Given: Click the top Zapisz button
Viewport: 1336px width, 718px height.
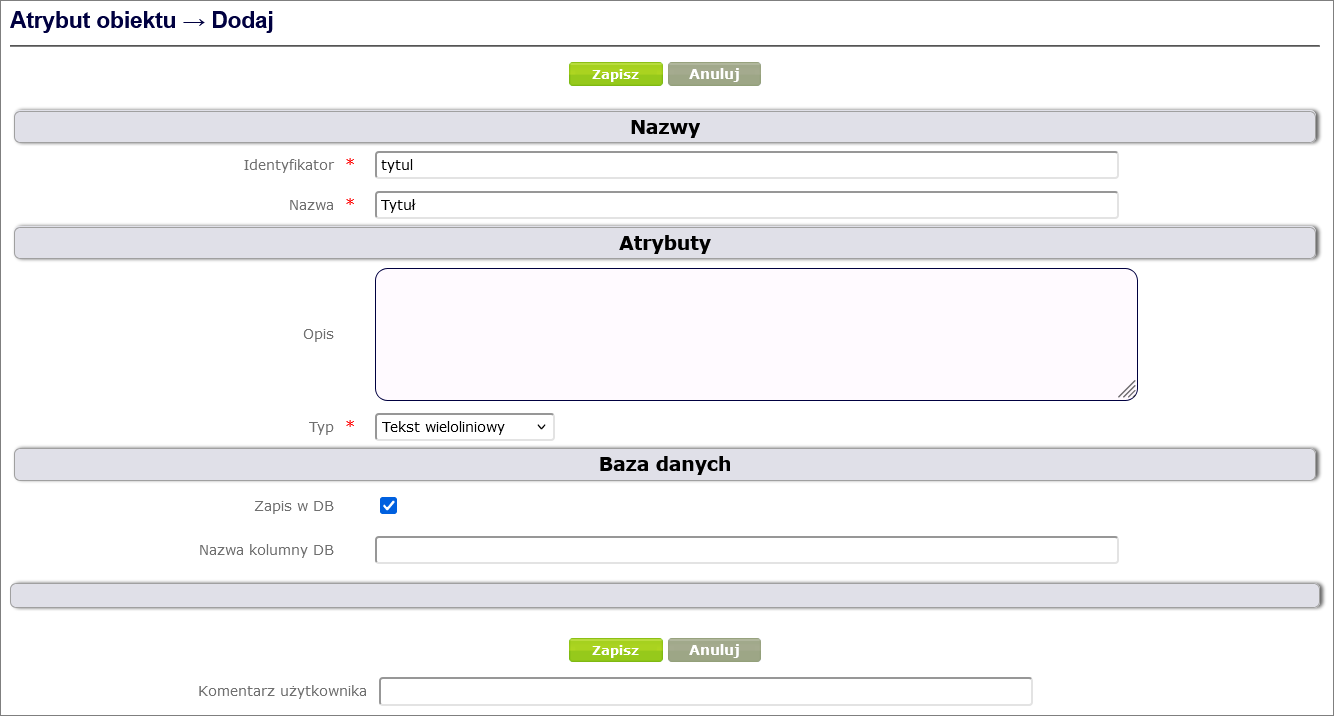Looking at the screenshot, I should click(x=615, y=74).
